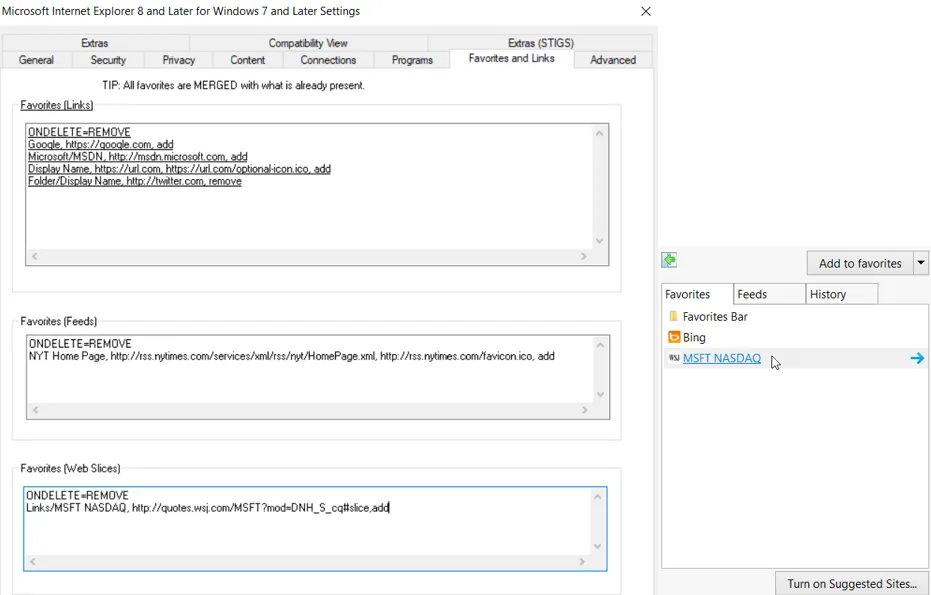Open the Add to favorites dropdown arrow

pos(921,263)
